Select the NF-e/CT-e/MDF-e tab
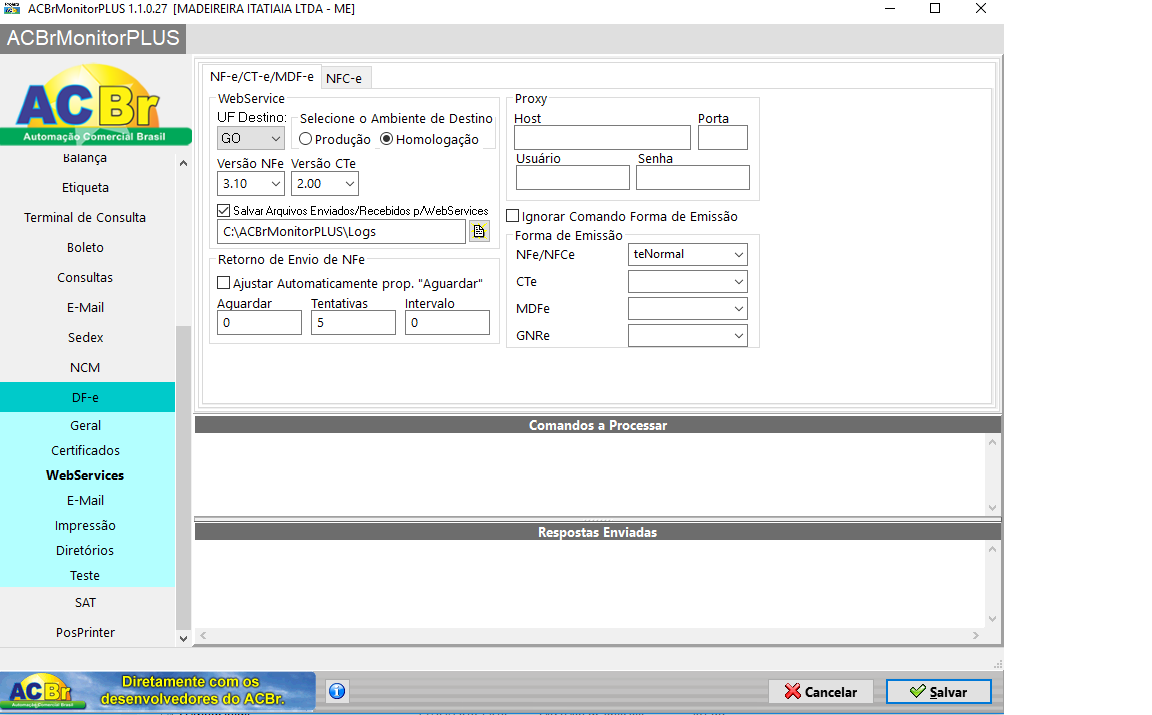Viewport: 1152px width, 715px height. click(x=262, y=76)
